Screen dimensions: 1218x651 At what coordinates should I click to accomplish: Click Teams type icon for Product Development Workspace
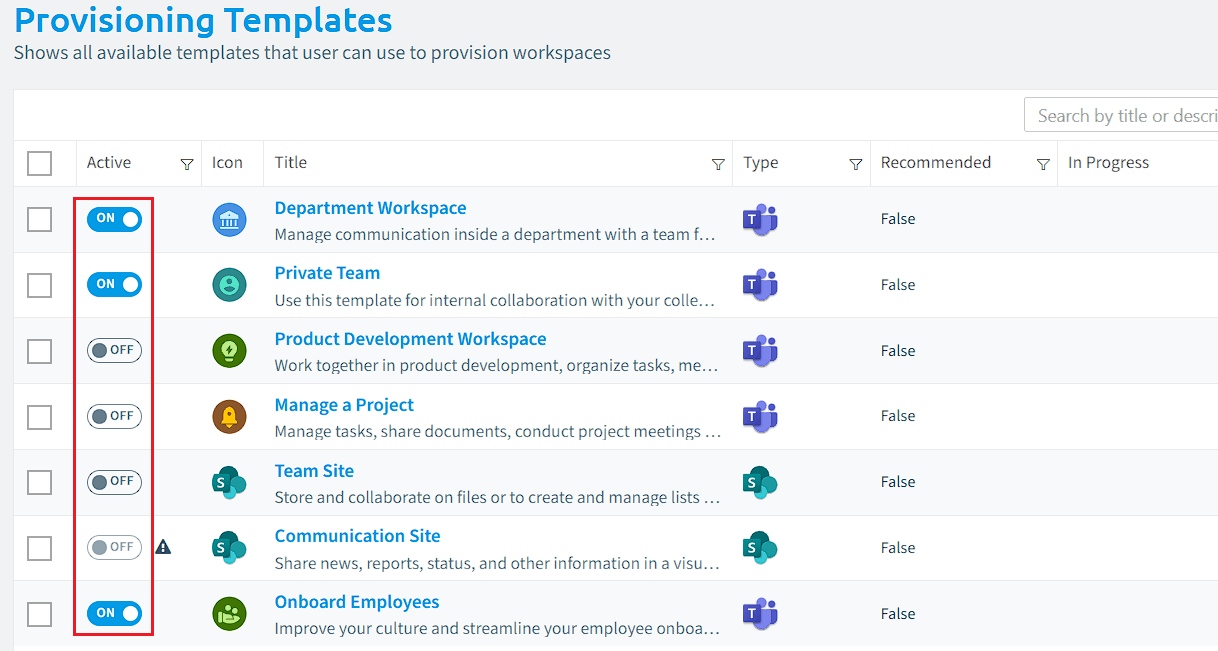click(x=760, y=351)
